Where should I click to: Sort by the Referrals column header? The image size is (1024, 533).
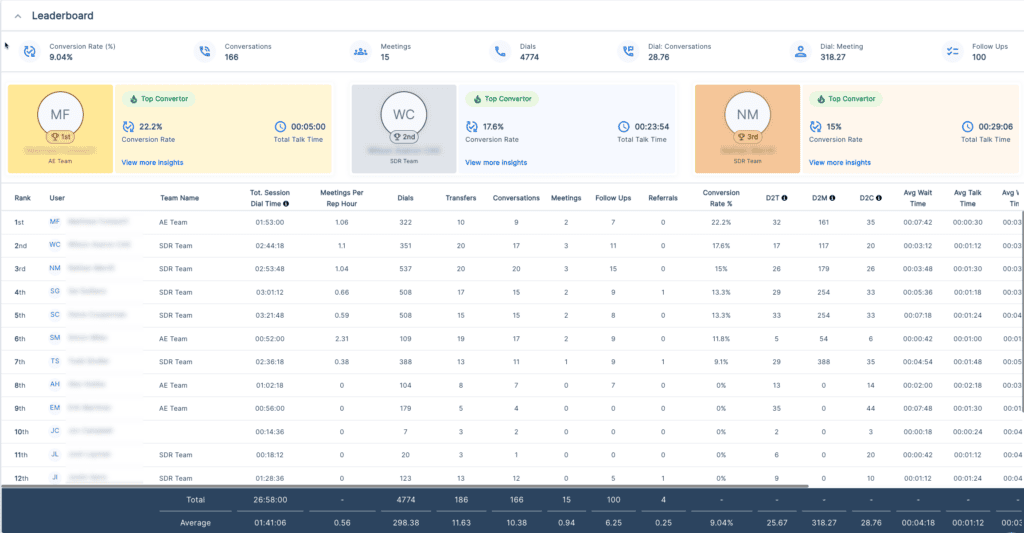tap(663, 198)
